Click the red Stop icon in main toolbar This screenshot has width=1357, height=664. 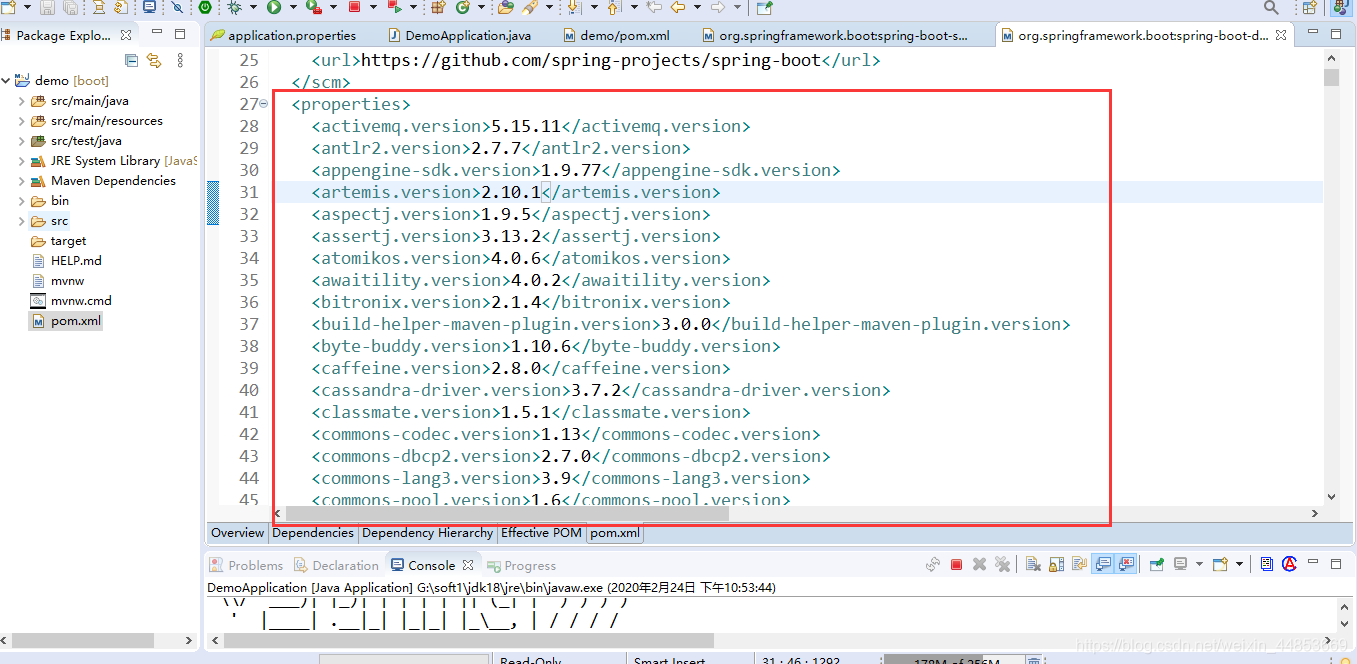pos(354,7)
